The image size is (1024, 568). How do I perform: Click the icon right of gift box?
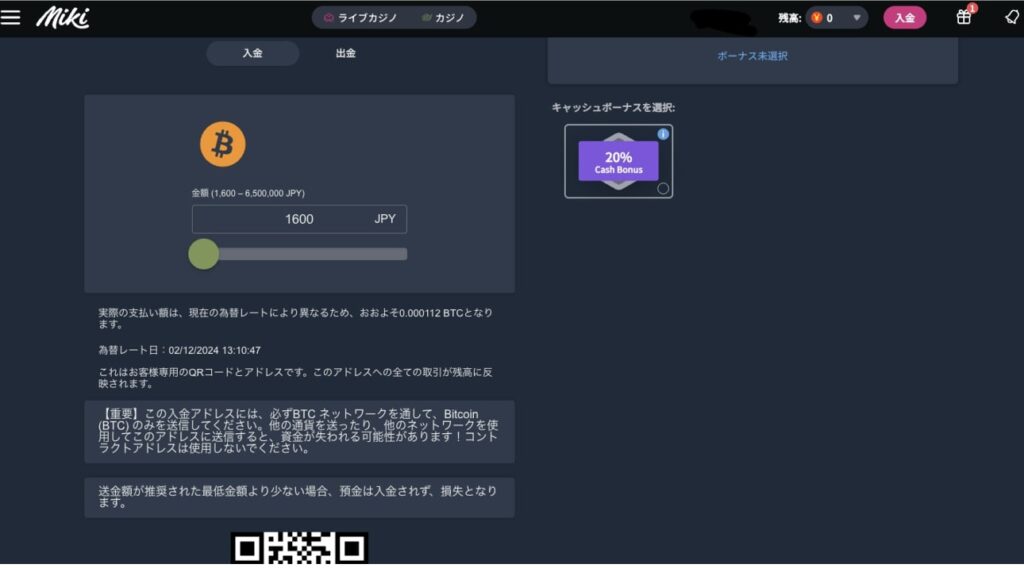point(1012,17)
